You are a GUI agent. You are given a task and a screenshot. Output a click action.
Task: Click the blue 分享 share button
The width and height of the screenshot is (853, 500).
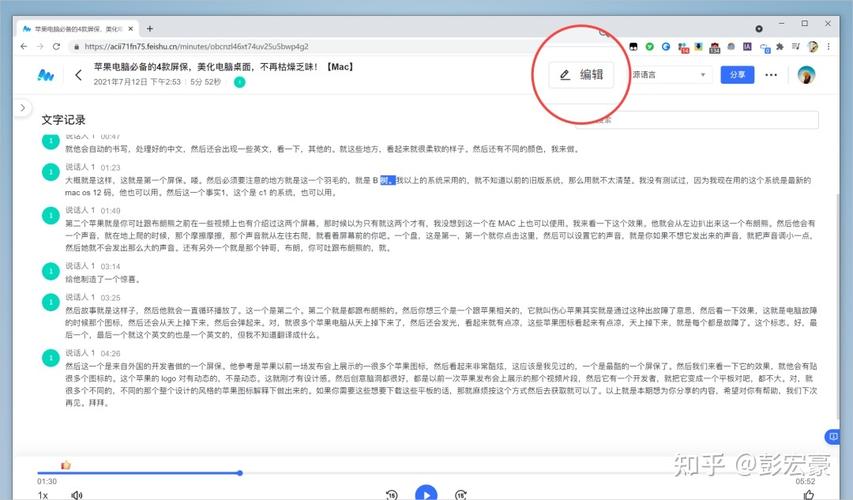[x=737, y=75]
